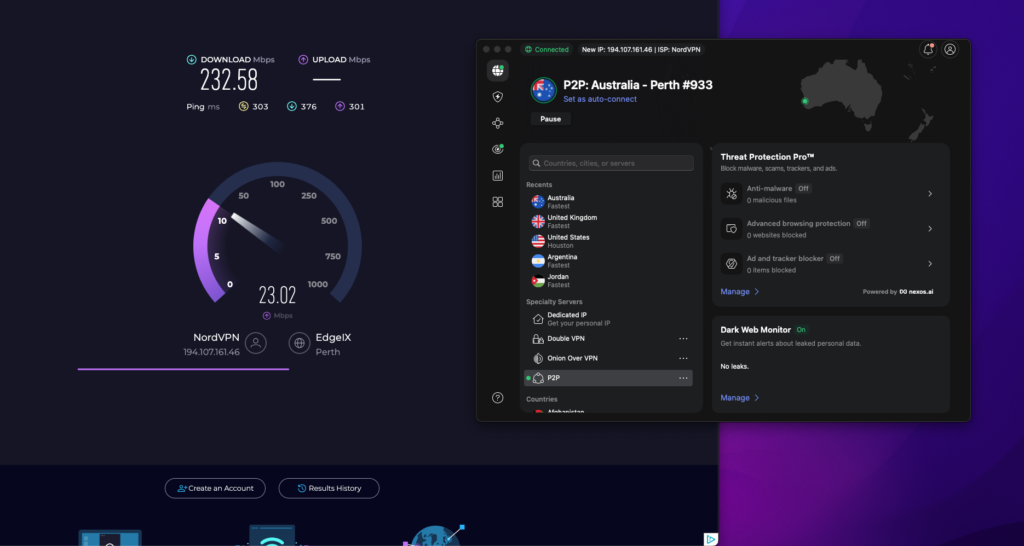Image resolution: width=1024 pixels, height=546 pixels.
Task: Open Onion Over VPN more options dots
Action: (683, 359)
